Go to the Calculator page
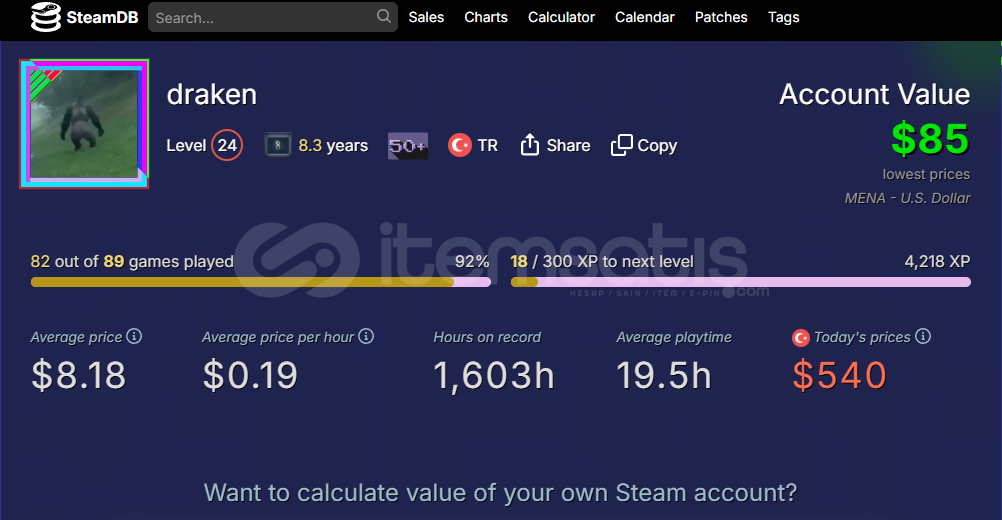 click(x=561, y=17)
